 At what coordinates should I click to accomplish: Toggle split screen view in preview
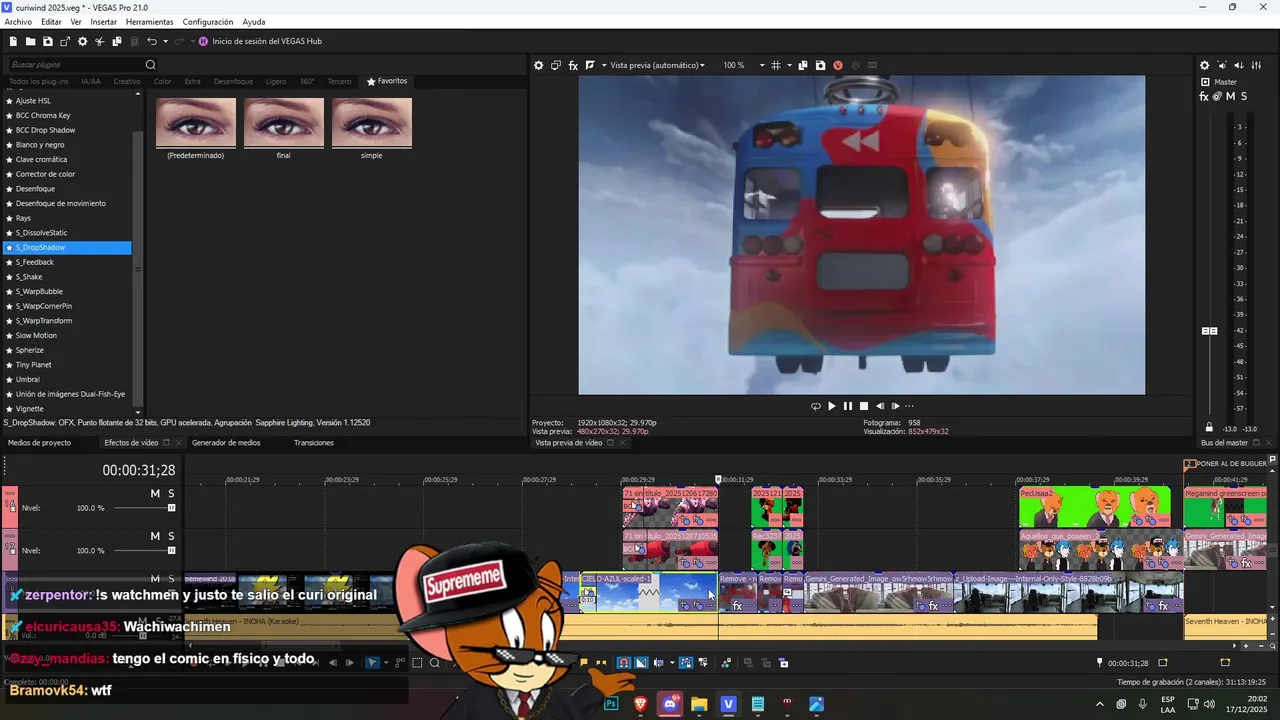590,65
